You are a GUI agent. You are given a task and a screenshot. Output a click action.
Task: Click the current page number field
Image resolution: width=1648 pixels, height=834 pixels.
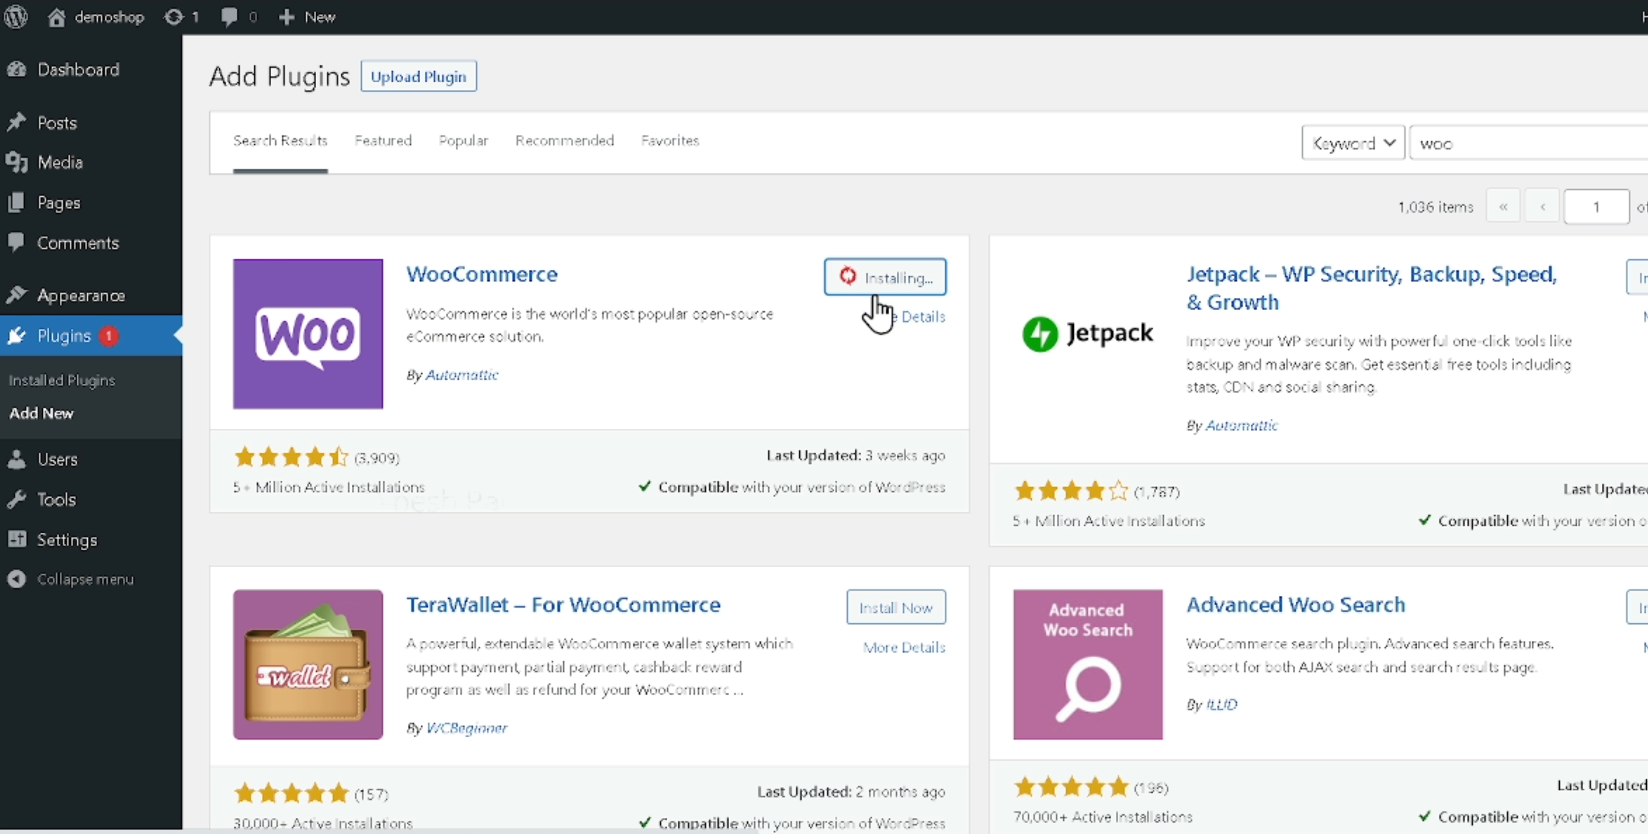click(x=1596, y=207)
